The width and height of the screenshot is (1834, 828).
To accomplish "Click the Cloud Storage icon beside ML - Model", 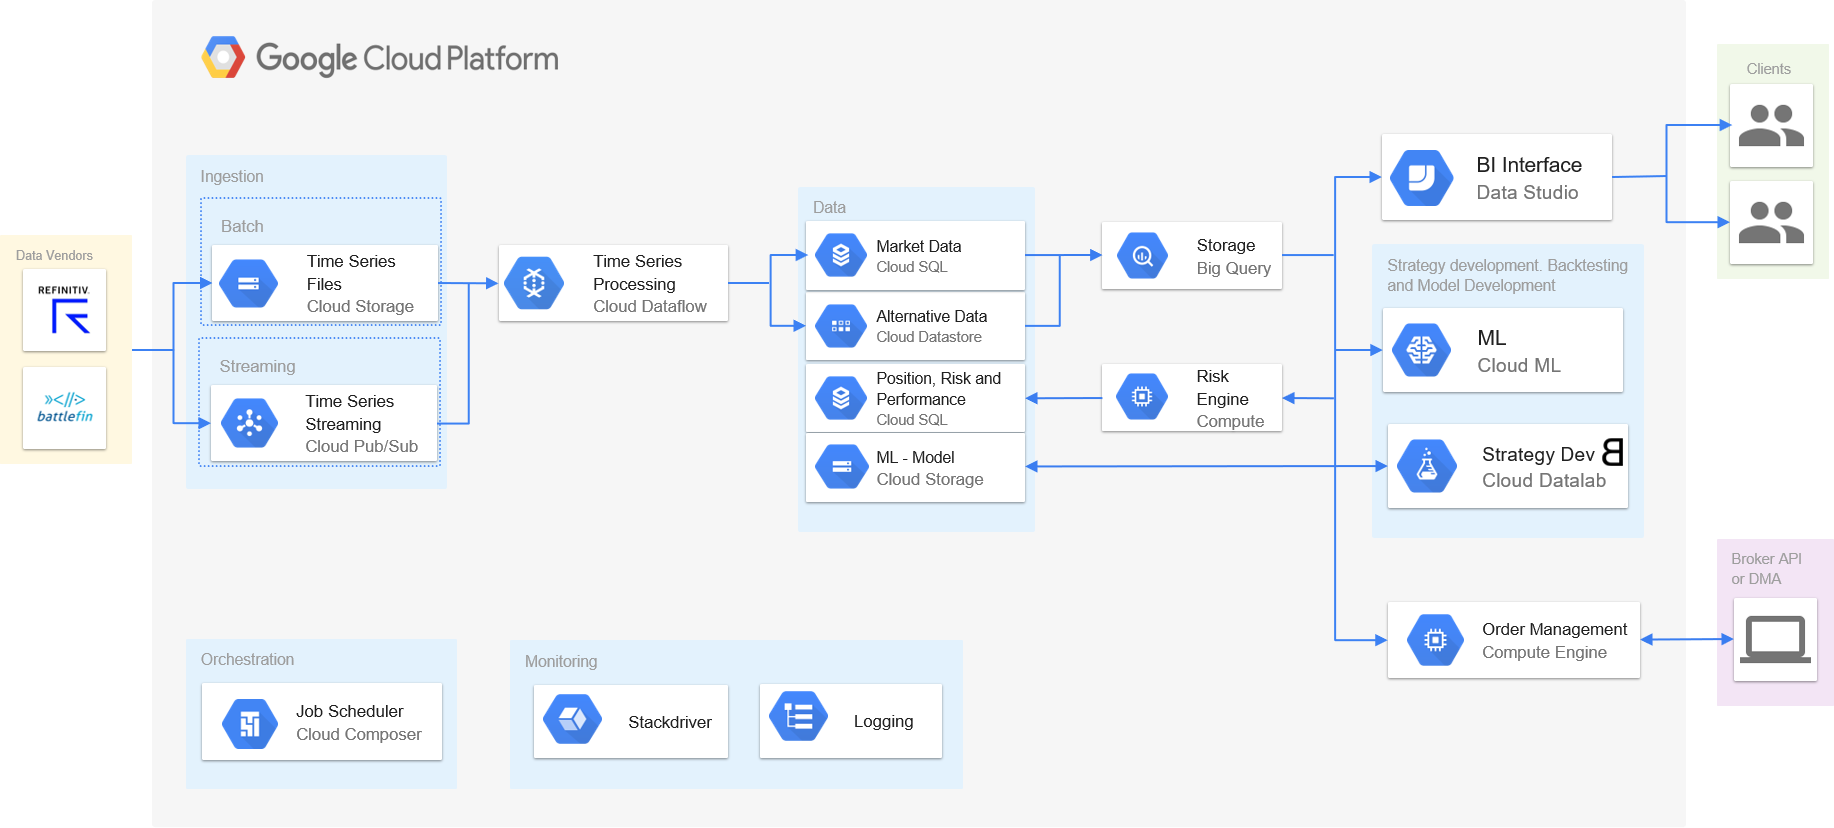I will tap(841, 466).
